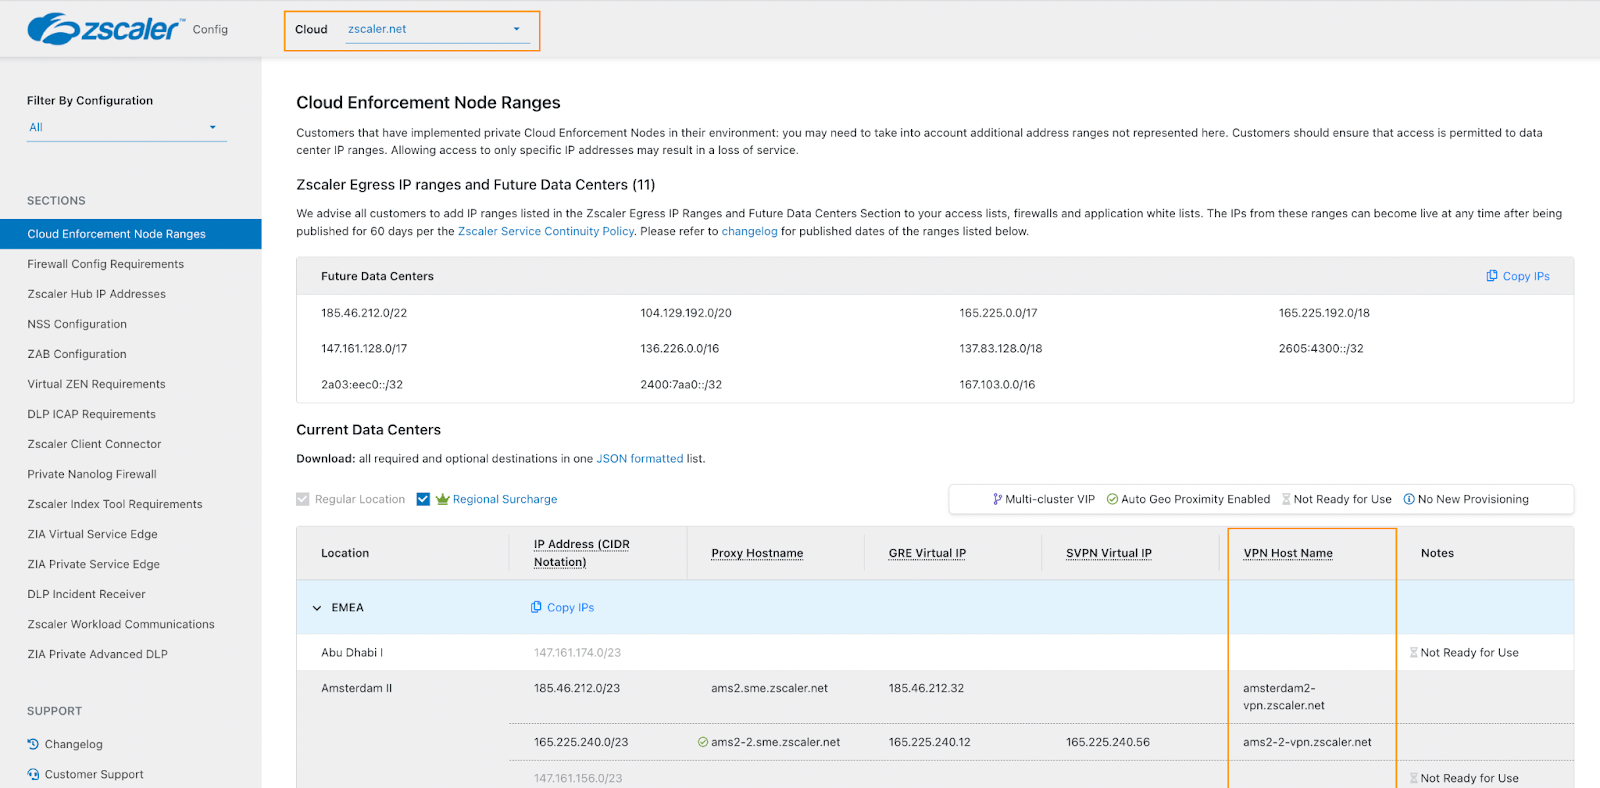1600x788 pixels.
Task: Click the Not Ready for Use hourglass legend icon
Action: 1286,499
